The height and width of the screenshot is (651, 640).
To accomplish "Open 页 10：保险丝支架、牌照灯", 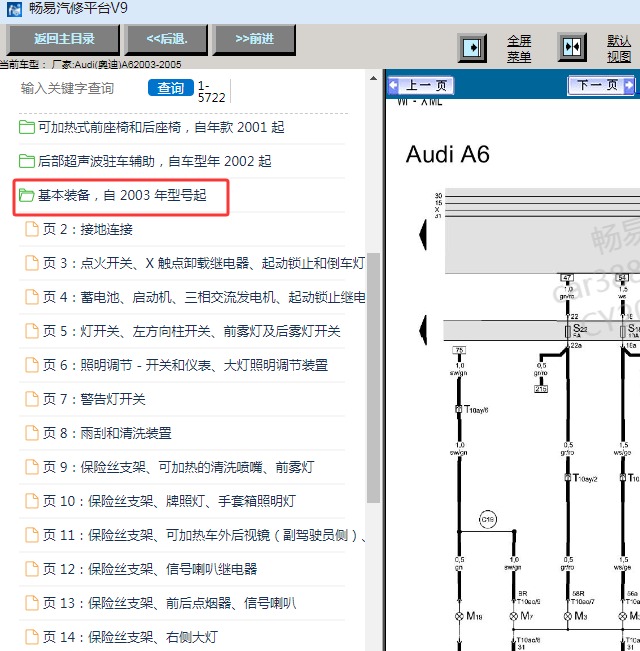I will point(169,502).
